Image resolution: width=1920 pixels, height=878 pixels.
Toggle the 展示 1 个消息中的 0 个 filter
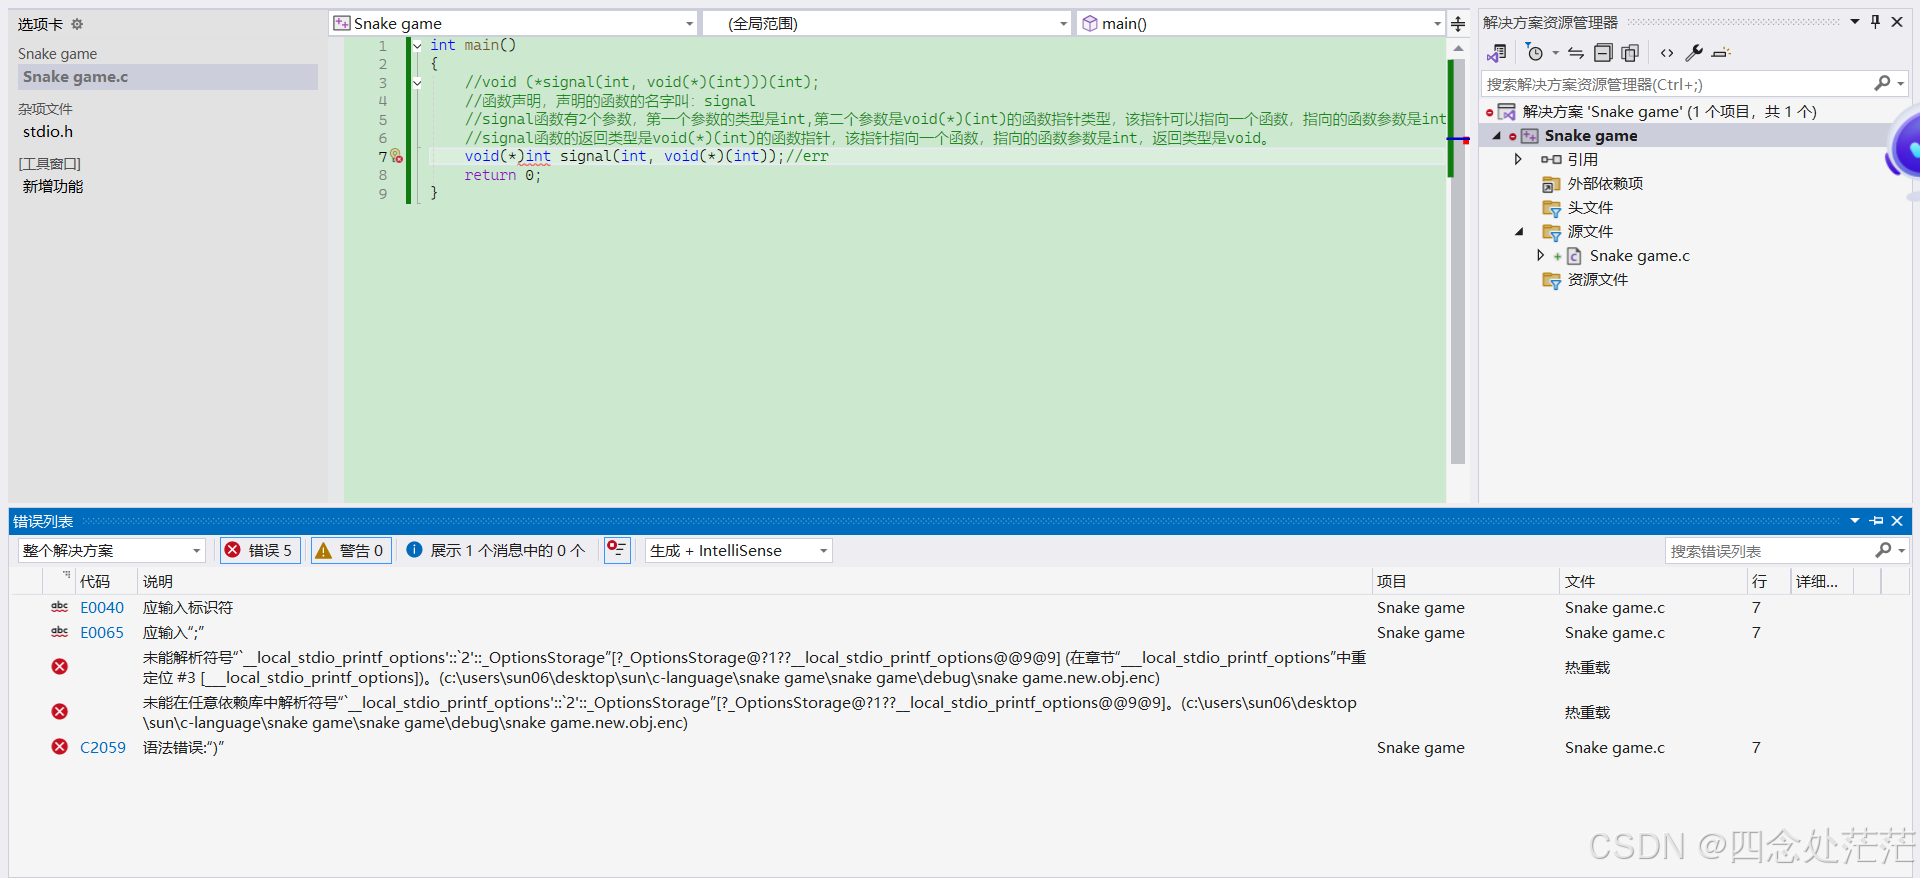pyautogui.click(x=496, y=550)
